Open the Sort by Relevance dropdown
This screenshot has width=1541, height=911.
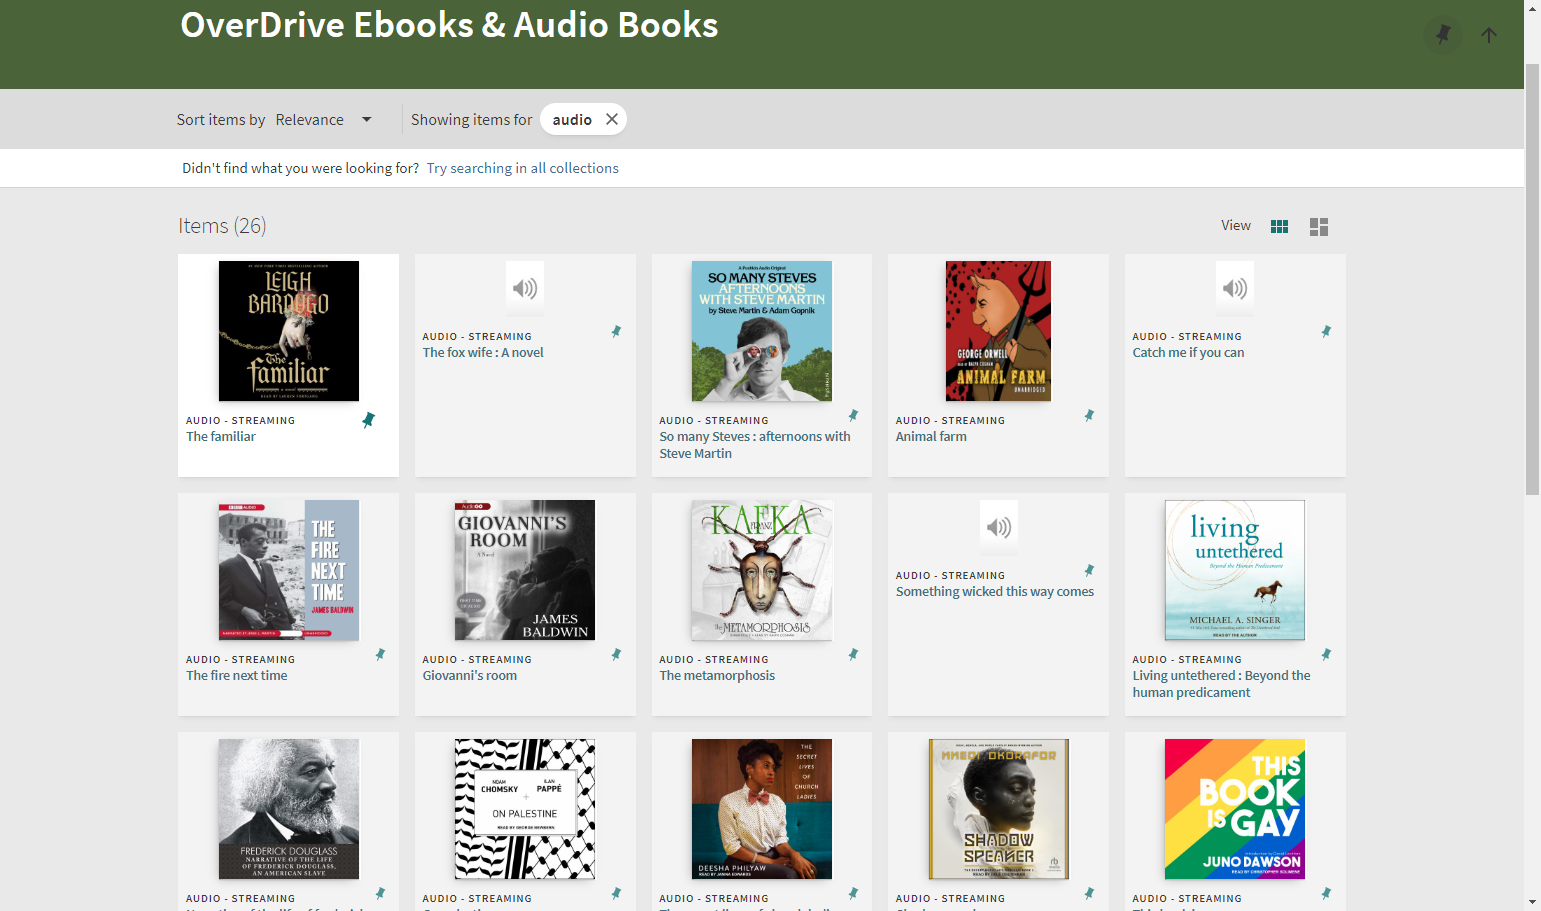click(323, 120)
